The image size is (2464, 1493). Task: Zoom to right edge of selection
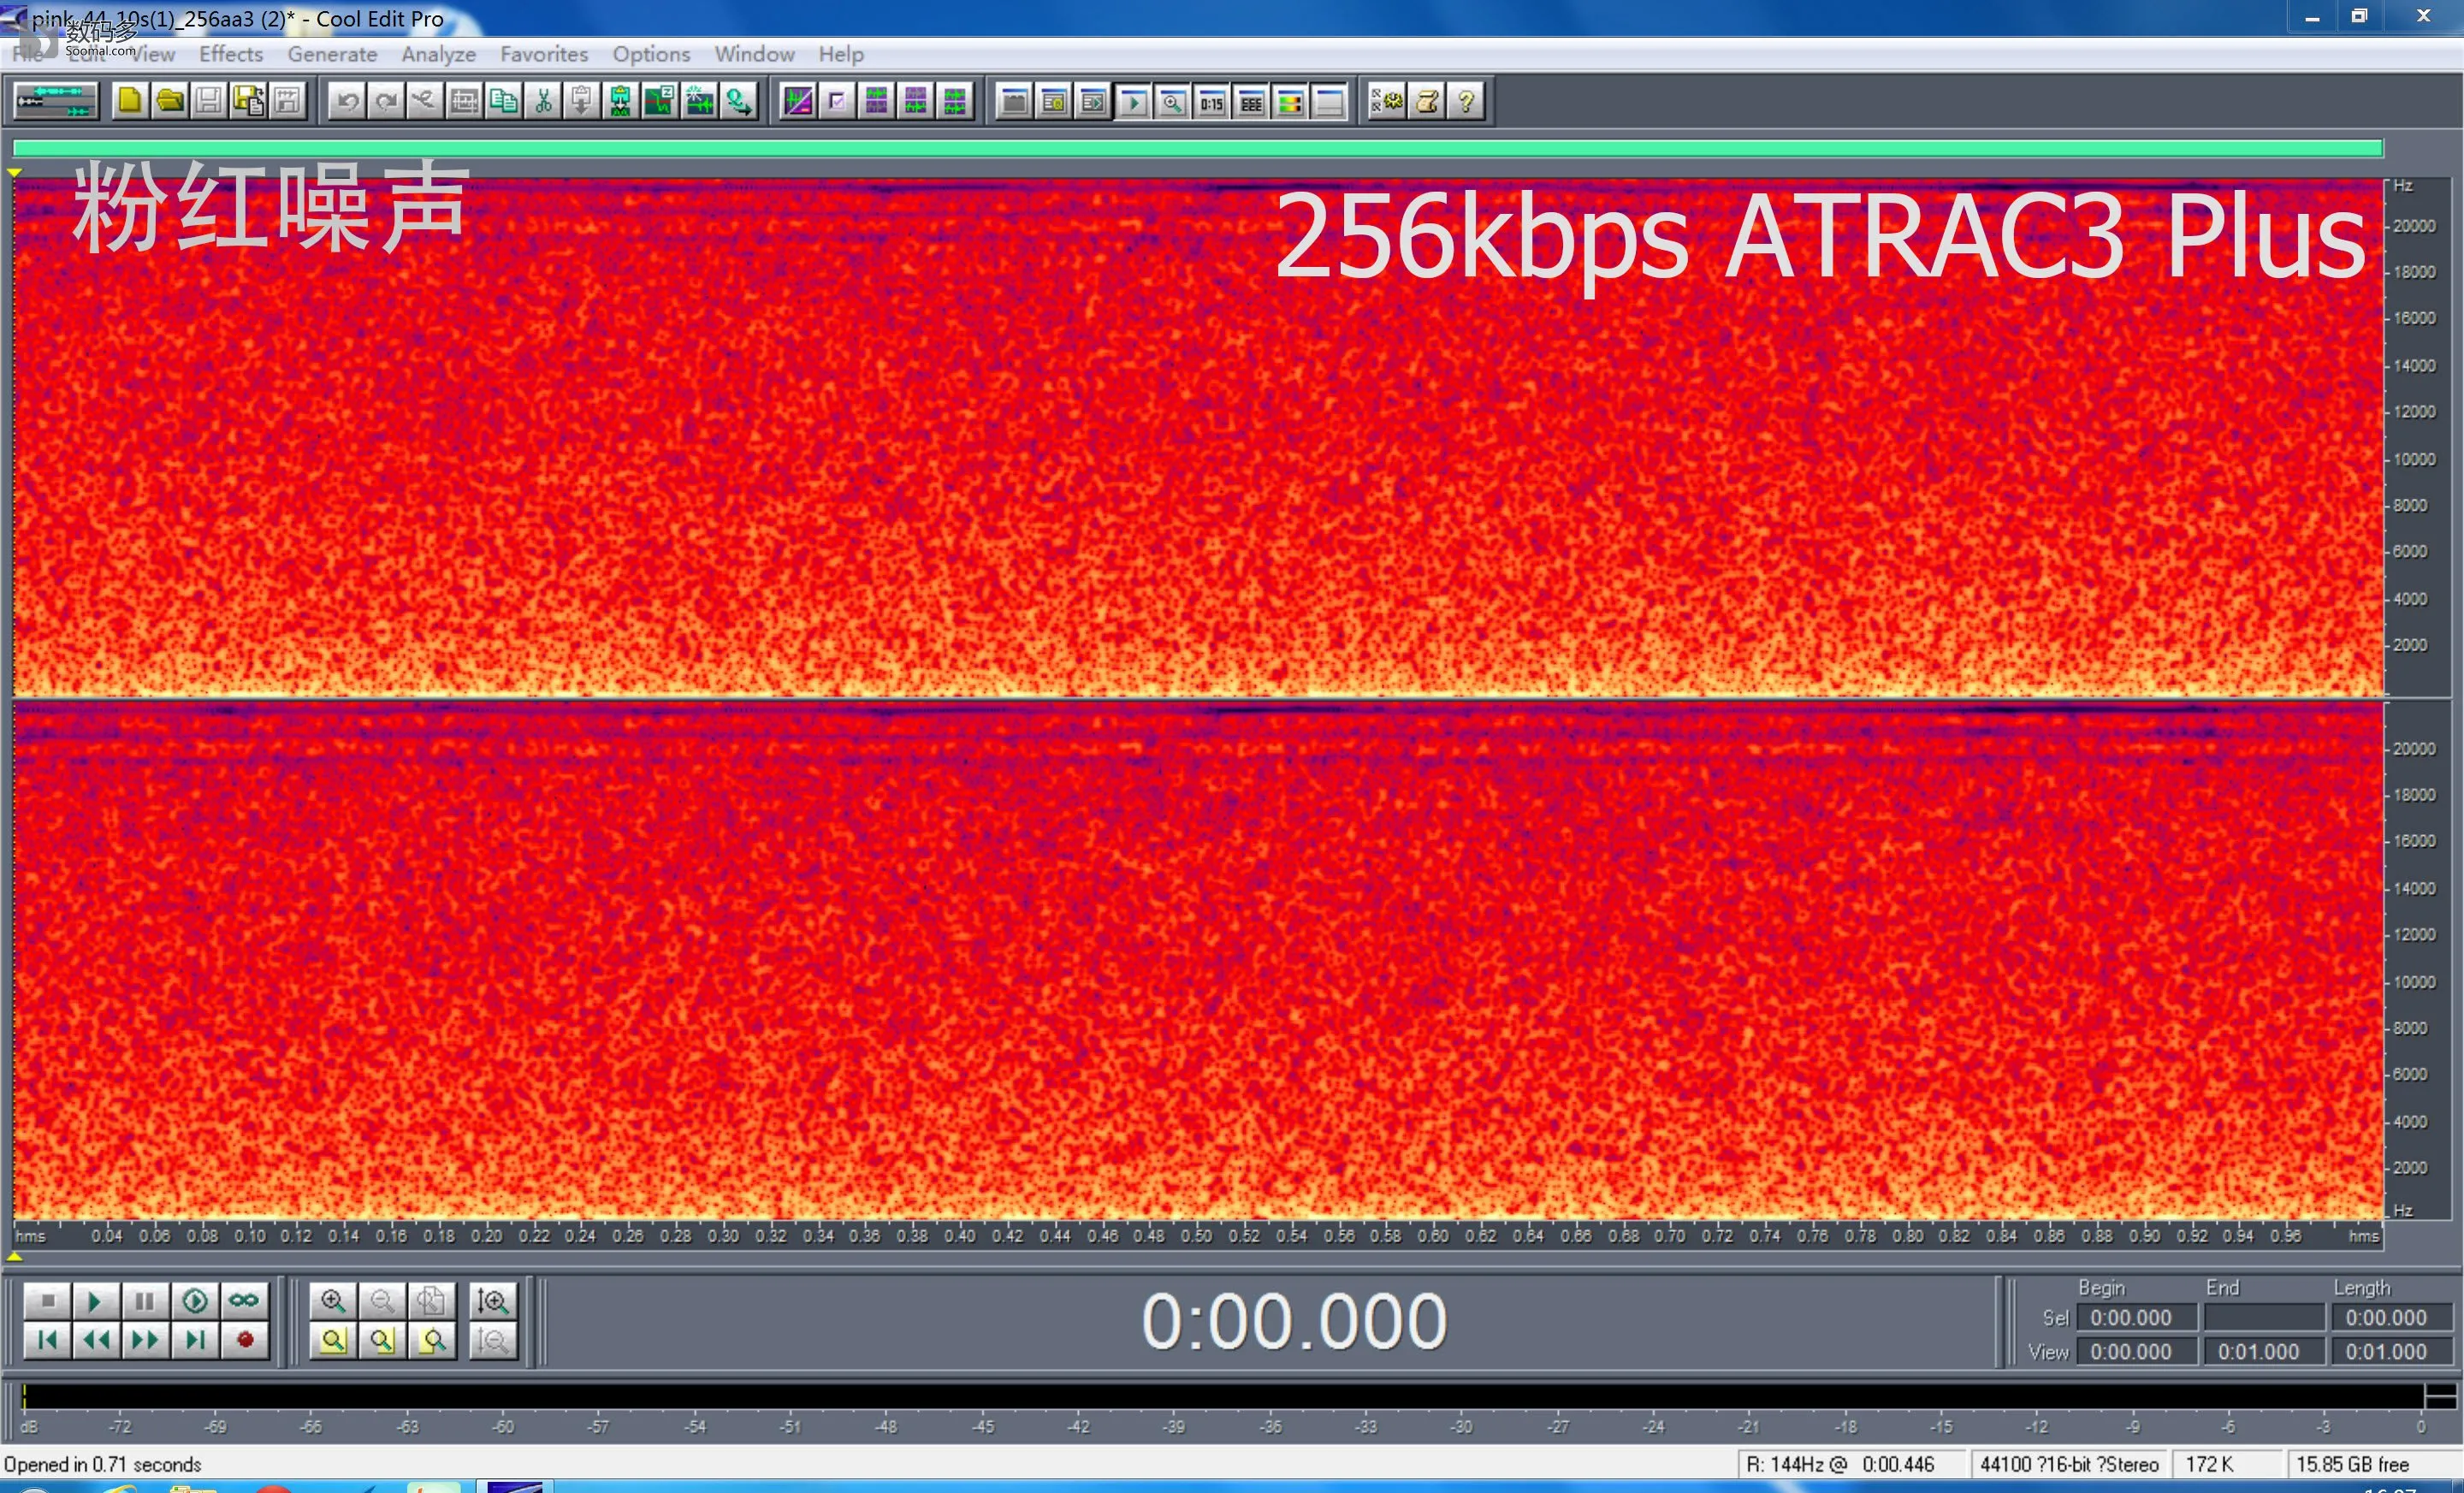click(431, 1339)
